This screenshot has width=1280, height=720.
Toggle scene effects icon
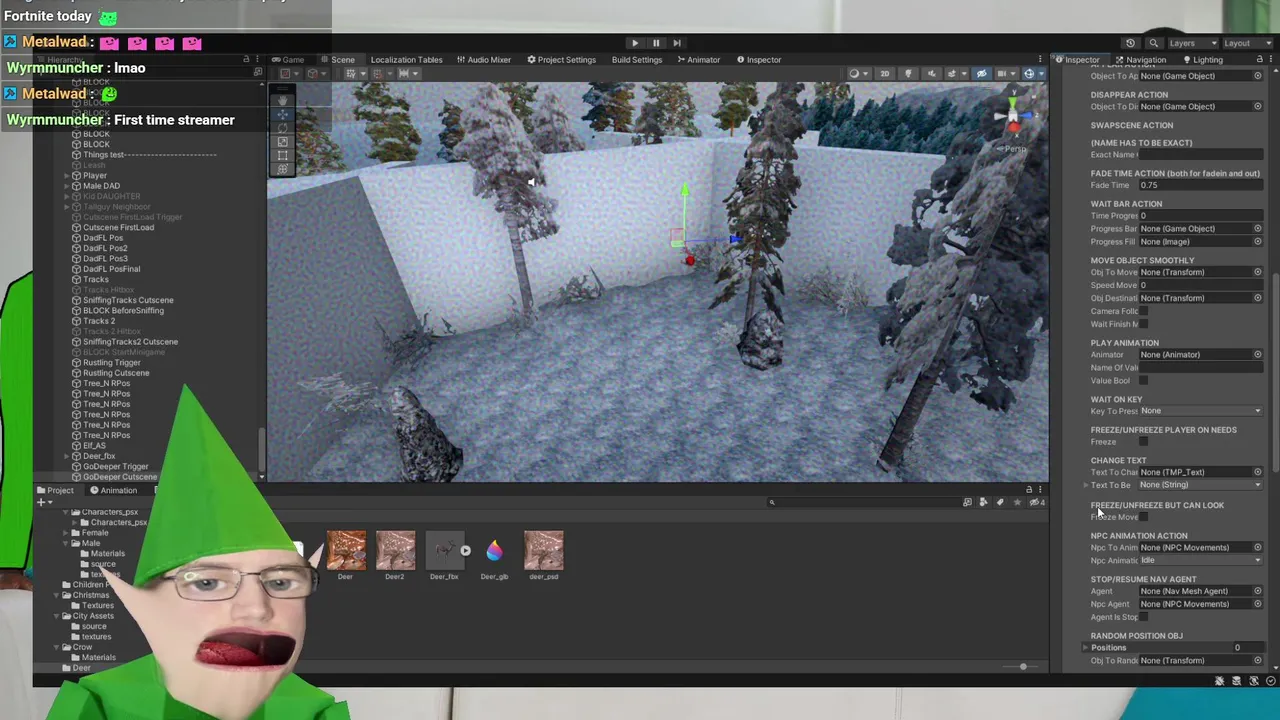(x=954, y=74)
